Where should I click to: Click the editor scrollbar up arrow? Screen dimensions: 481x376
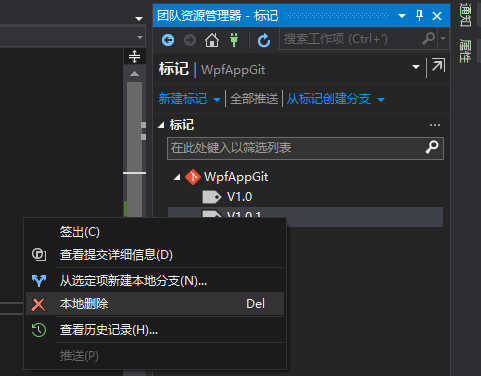tap(134, 74)
